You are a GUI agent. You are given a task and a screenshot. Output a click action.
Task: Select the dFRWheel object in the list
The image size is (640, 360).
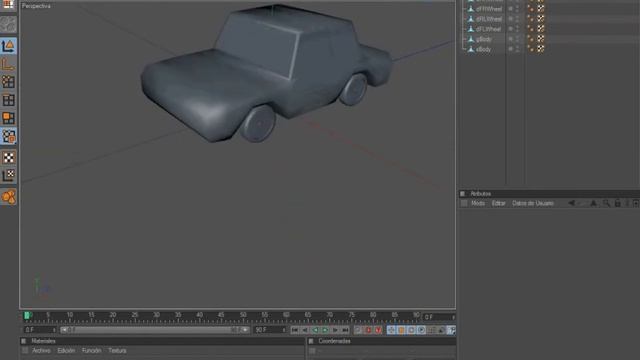tap(489, 9)
